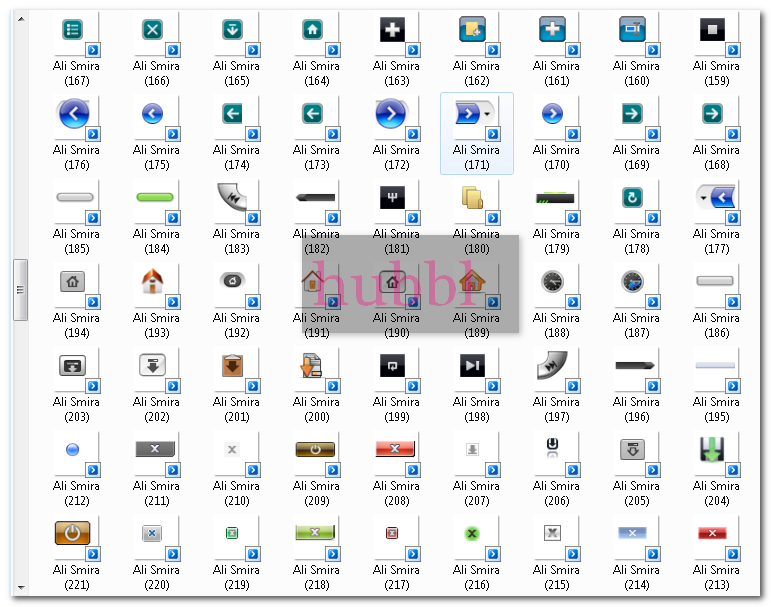Select the Ali Smira (169) teal right arrow
Image resolution: width=771 pixels, height=607 pixels.
(x=632, y=114)
